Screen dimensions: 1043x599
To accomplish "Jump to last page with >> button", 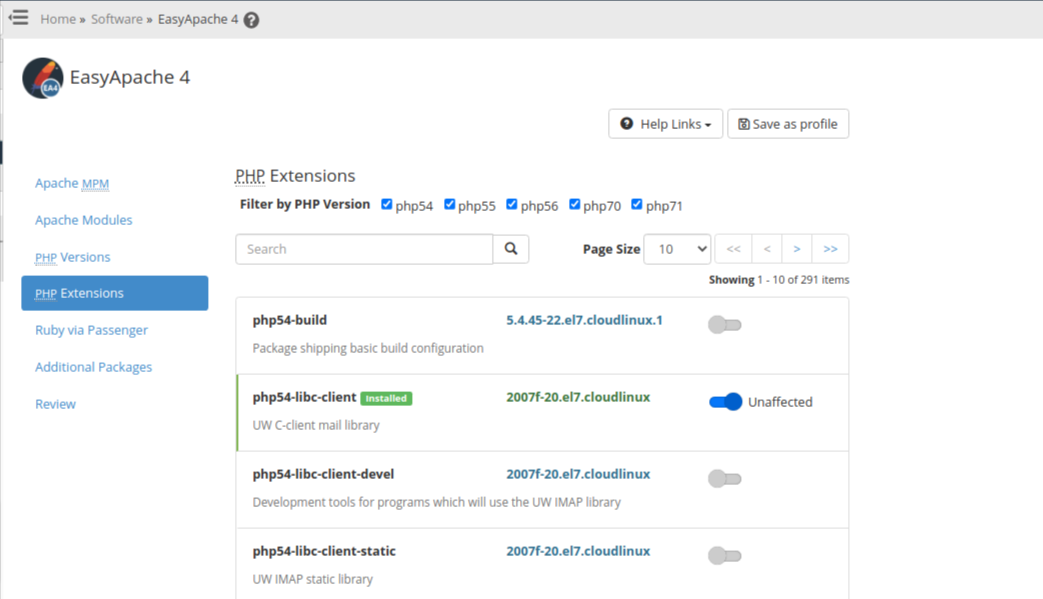I will [830, 249].
